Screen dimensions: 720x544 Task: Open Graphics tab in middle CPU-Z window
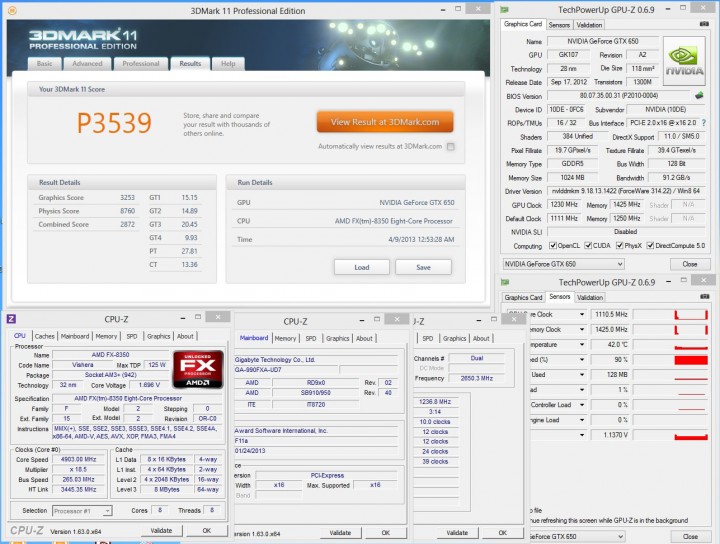coord(338,338)
